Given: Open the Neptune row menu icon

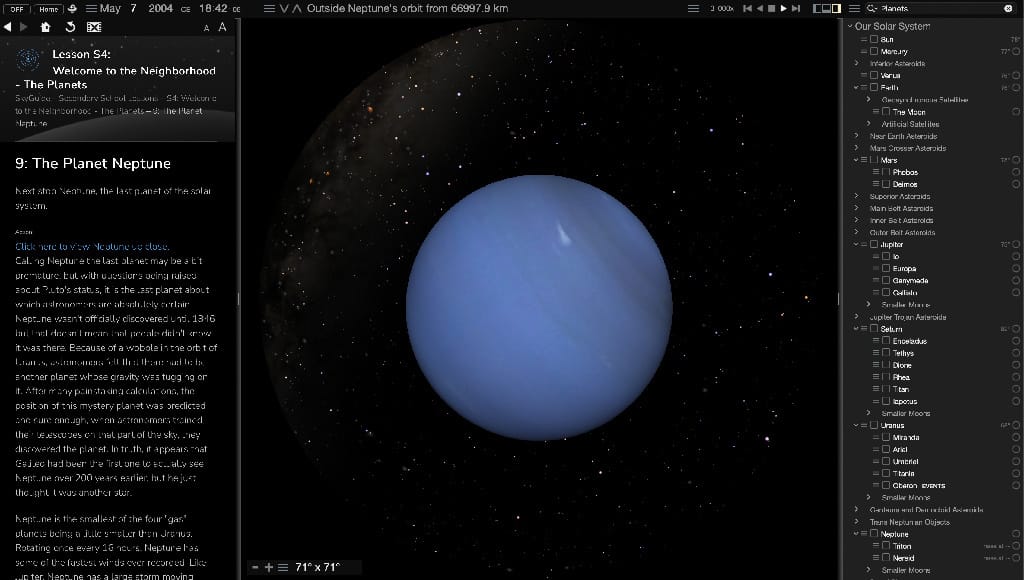Looking at the screenshot, I should click(864, 534).
